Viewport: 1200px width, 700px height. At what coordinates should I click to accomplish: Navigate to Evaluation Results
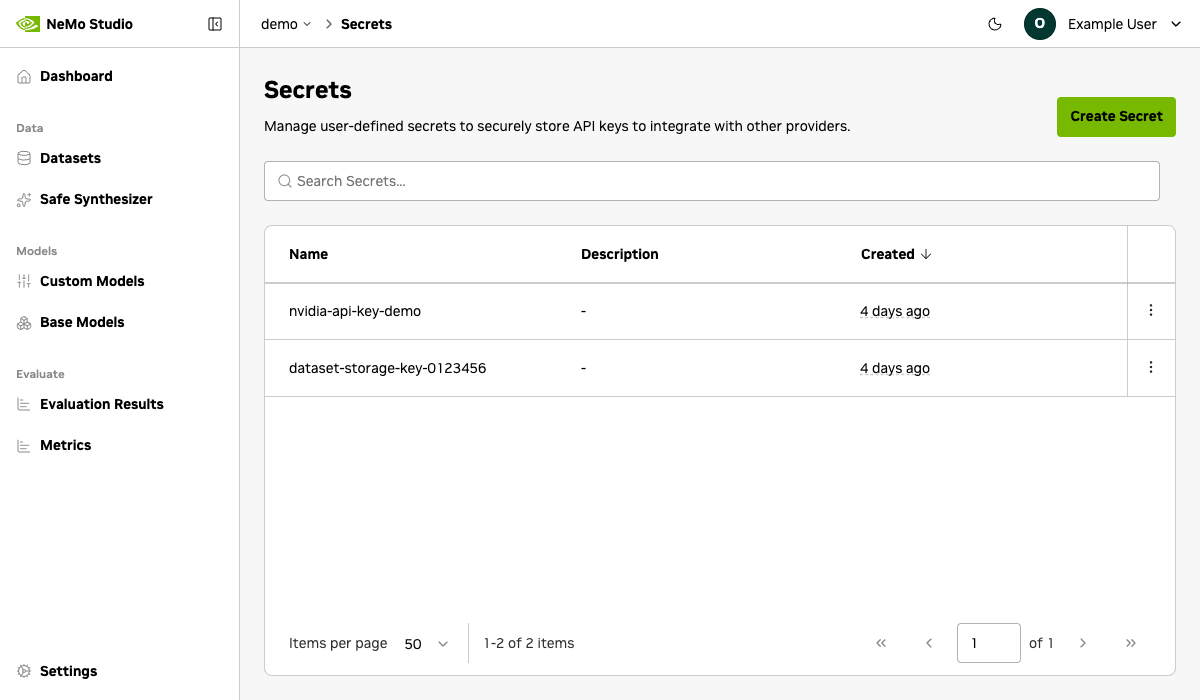click(x=101, y=404)
